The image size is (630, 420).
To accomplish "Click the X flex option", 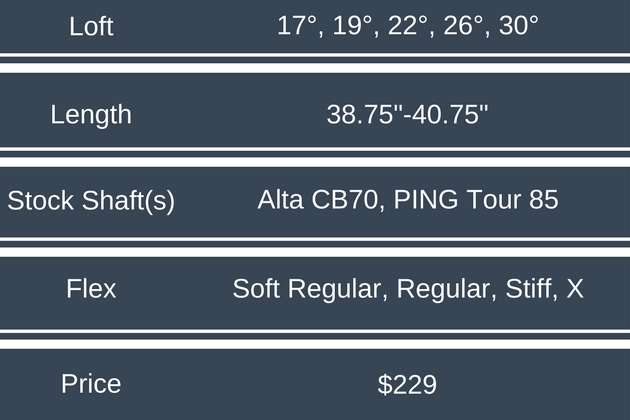I will 575,290.
